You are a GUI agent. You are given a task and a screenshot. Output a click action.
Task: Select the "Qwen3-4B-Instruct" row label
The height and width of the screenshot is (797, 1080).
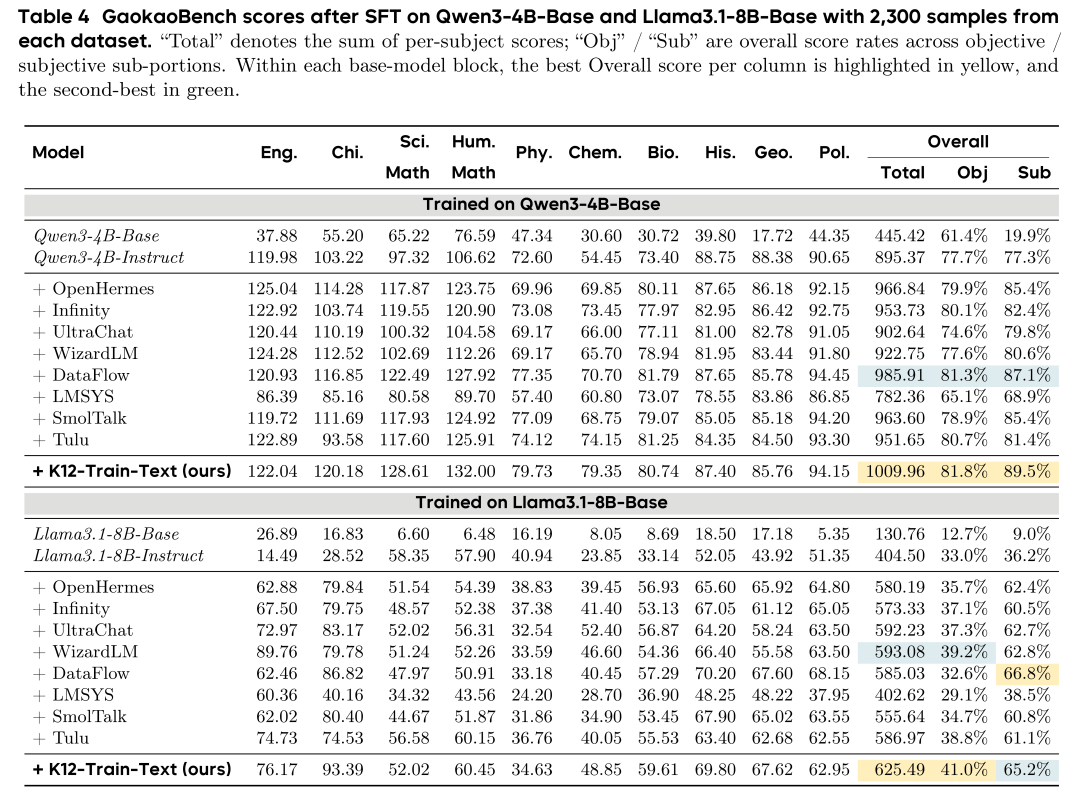tap(109, 258)
